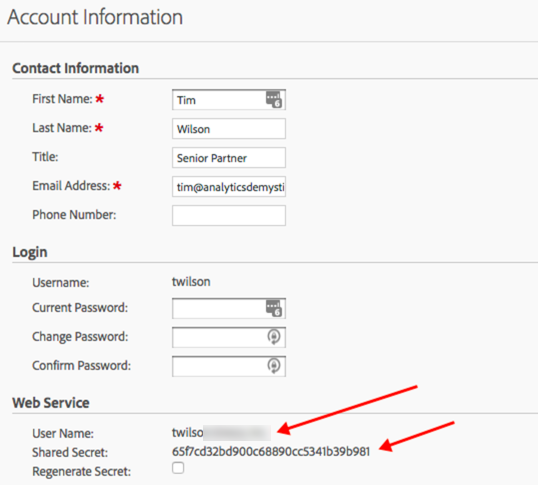Click password generator icon in Change Password field
The height and width of the screenshot is (485, 538).
point(274,337)
